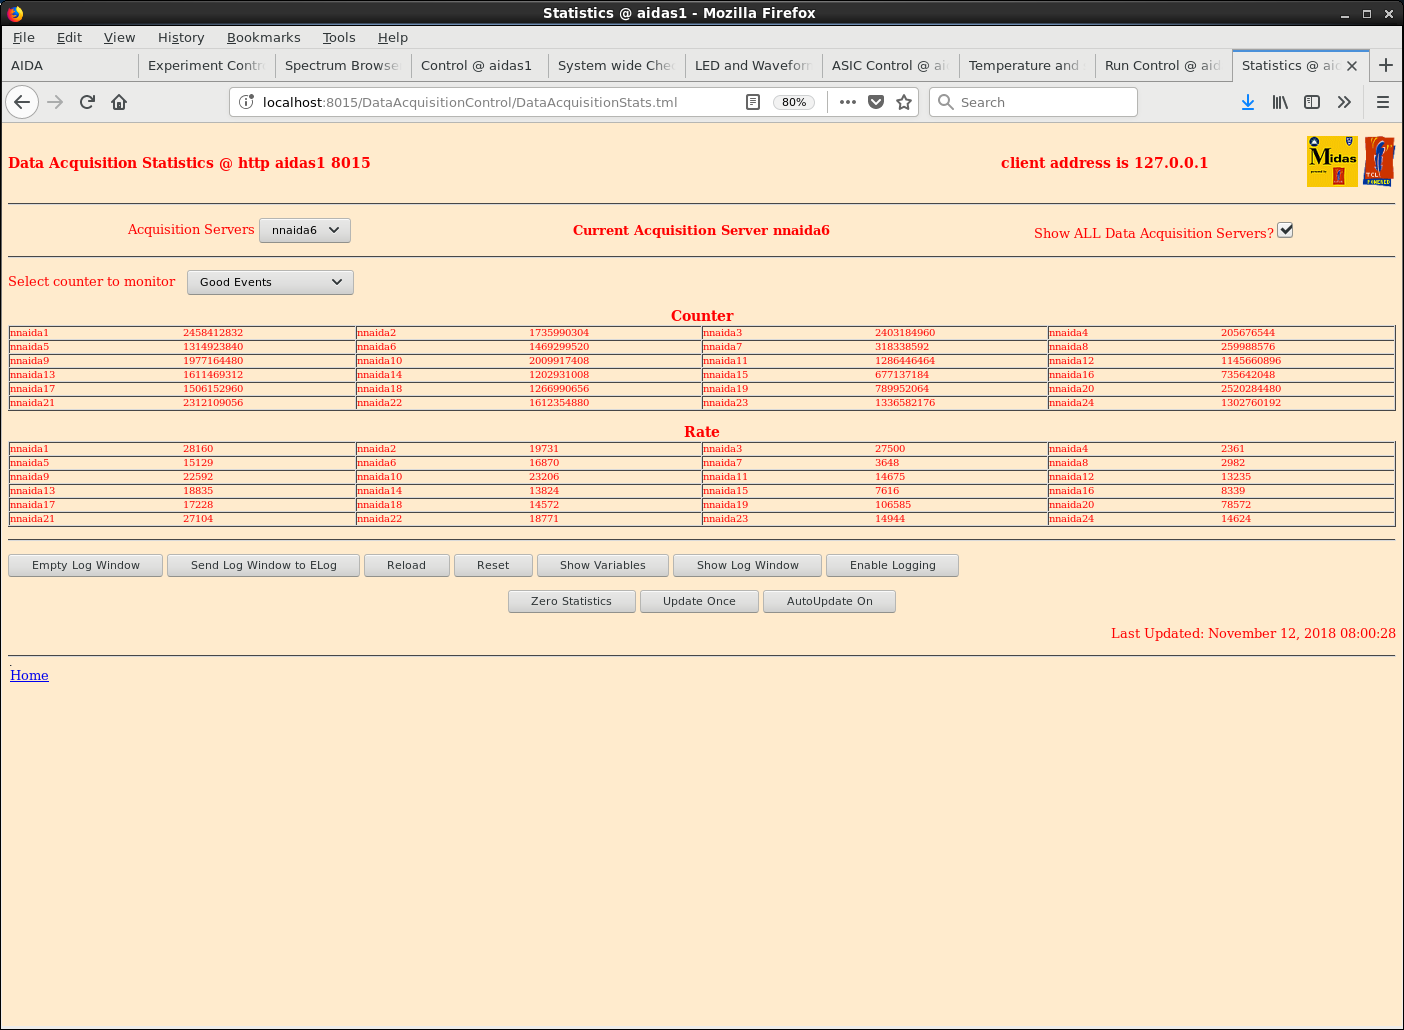1404x1030 pixels.
Task: Go to the browser home page icon
Action: [119, 102]
